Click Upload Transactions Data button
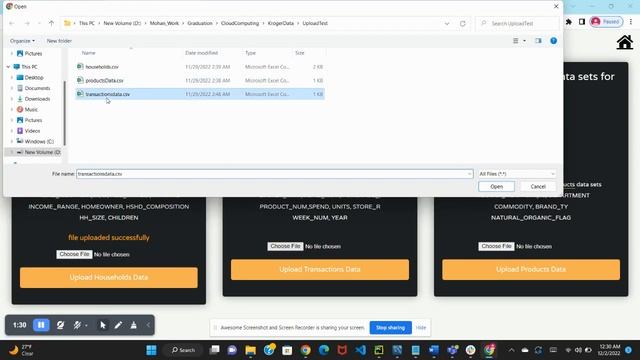Screen dimensions: 640x360 pos(320,269)
